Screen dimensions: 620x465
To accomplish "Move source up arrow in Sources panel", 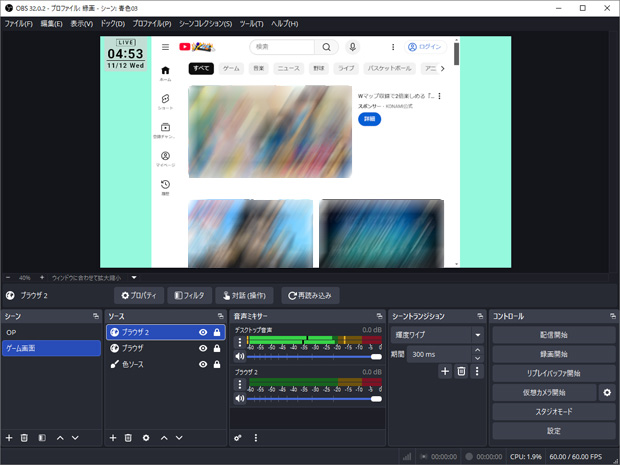I will click(164, 438).
